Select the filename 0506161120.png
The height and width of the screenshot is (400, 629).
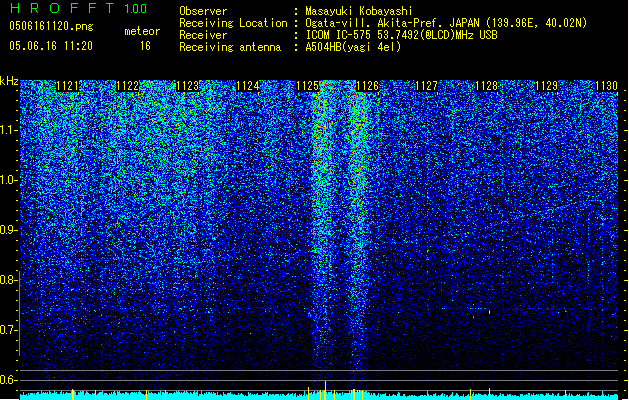coord(51,26)
